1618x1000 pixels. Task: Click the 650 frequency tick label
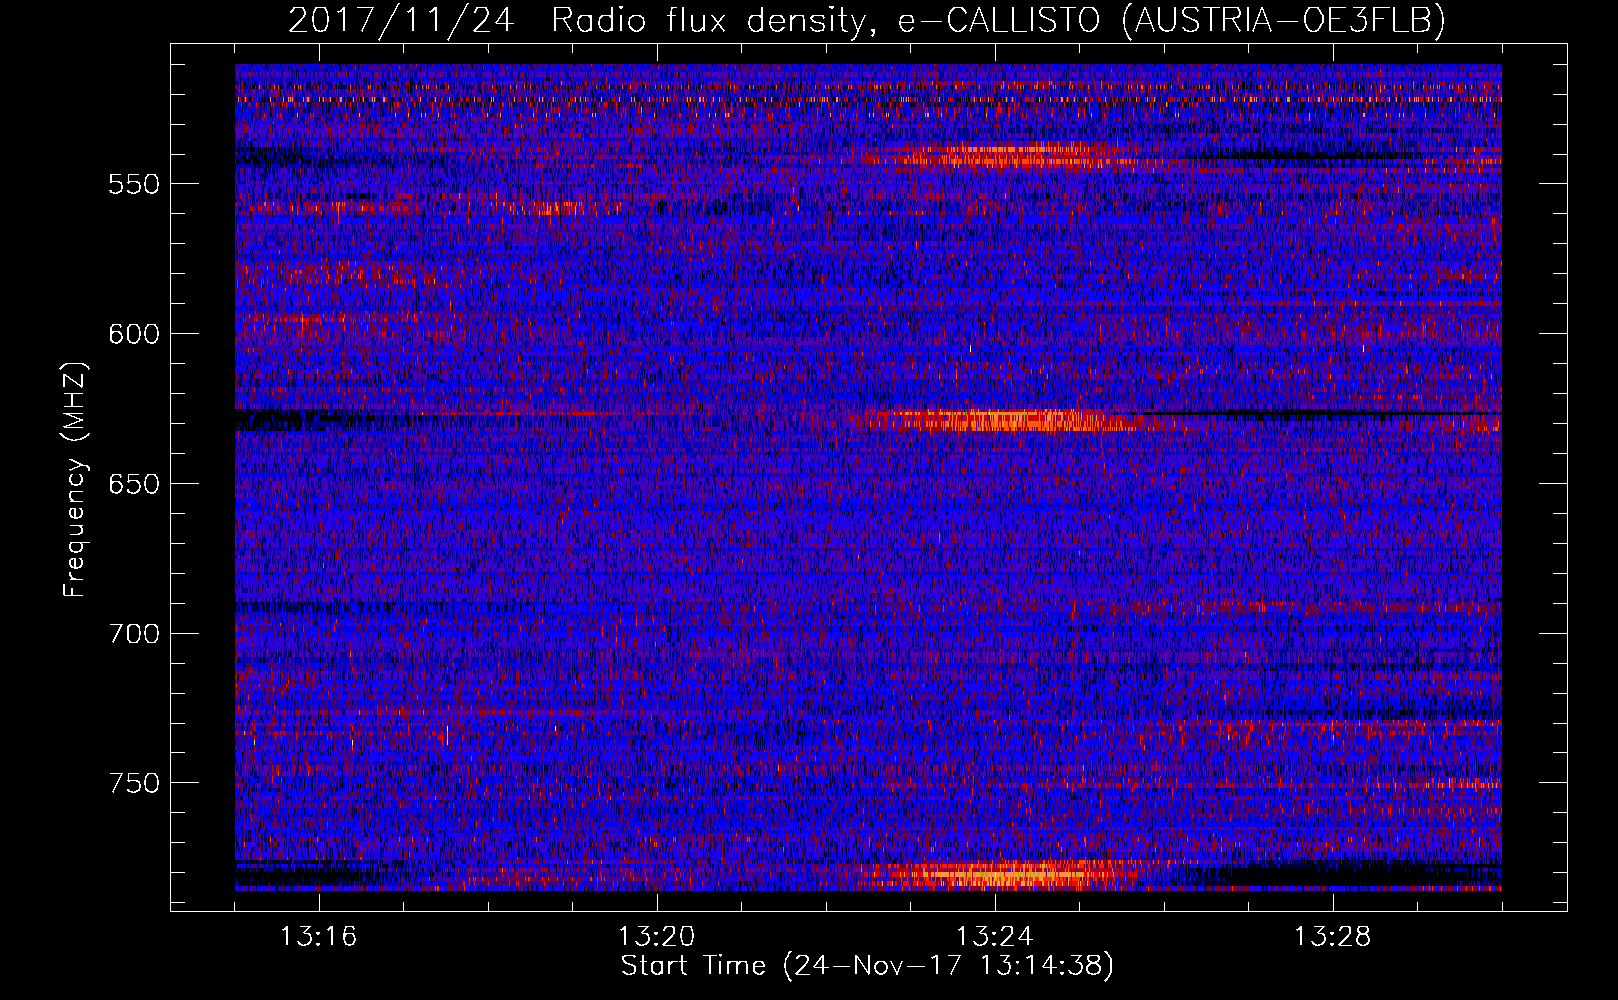click(134, 484)
